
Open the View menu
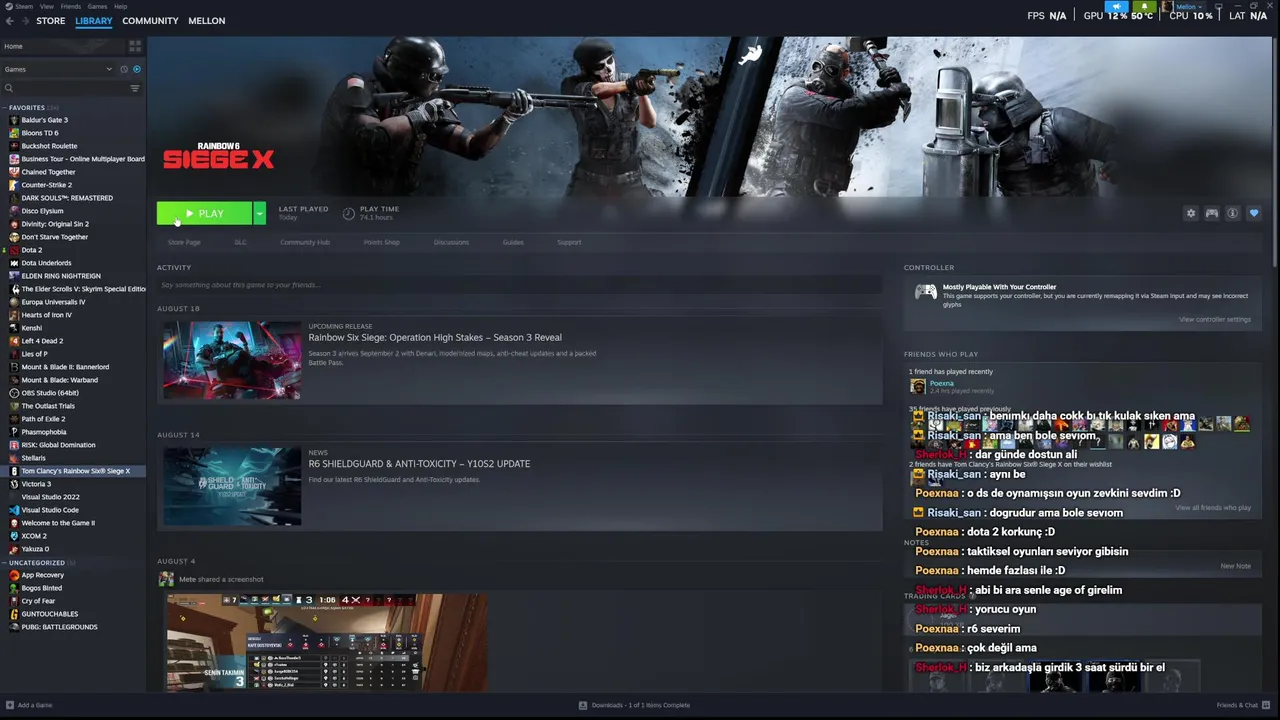tap(47, 6)
